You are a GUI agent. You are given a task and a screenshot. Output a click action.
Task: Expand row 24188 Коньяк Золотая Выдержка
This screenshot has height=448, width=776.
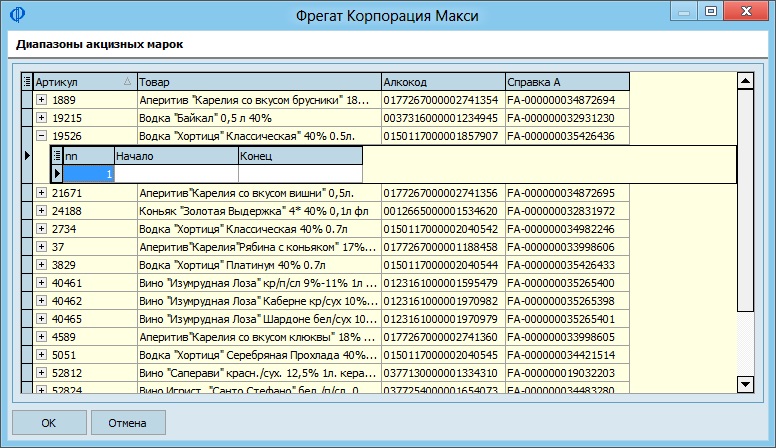[42, 211]
